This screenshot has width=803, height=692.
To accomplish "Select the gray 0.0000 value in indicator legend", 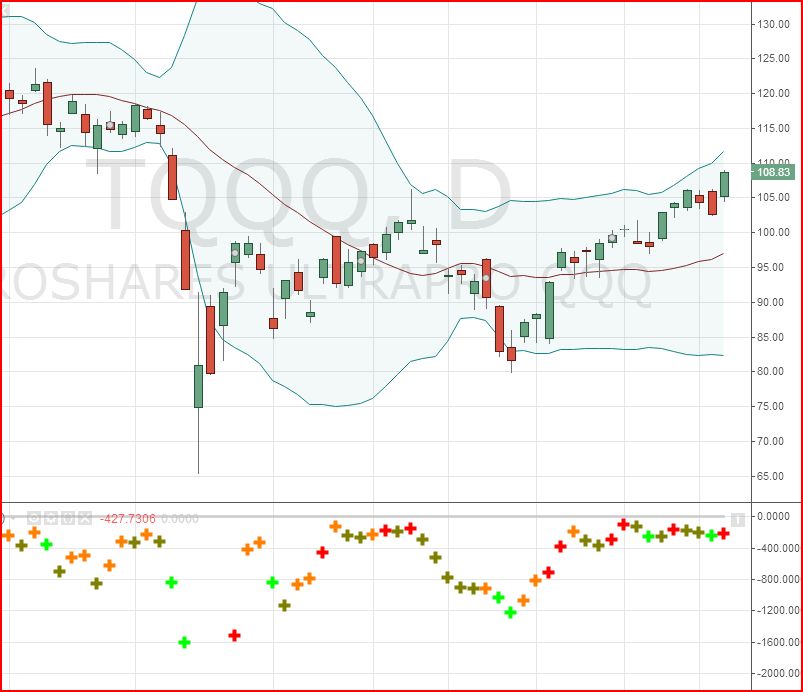I will pos(181,518).
